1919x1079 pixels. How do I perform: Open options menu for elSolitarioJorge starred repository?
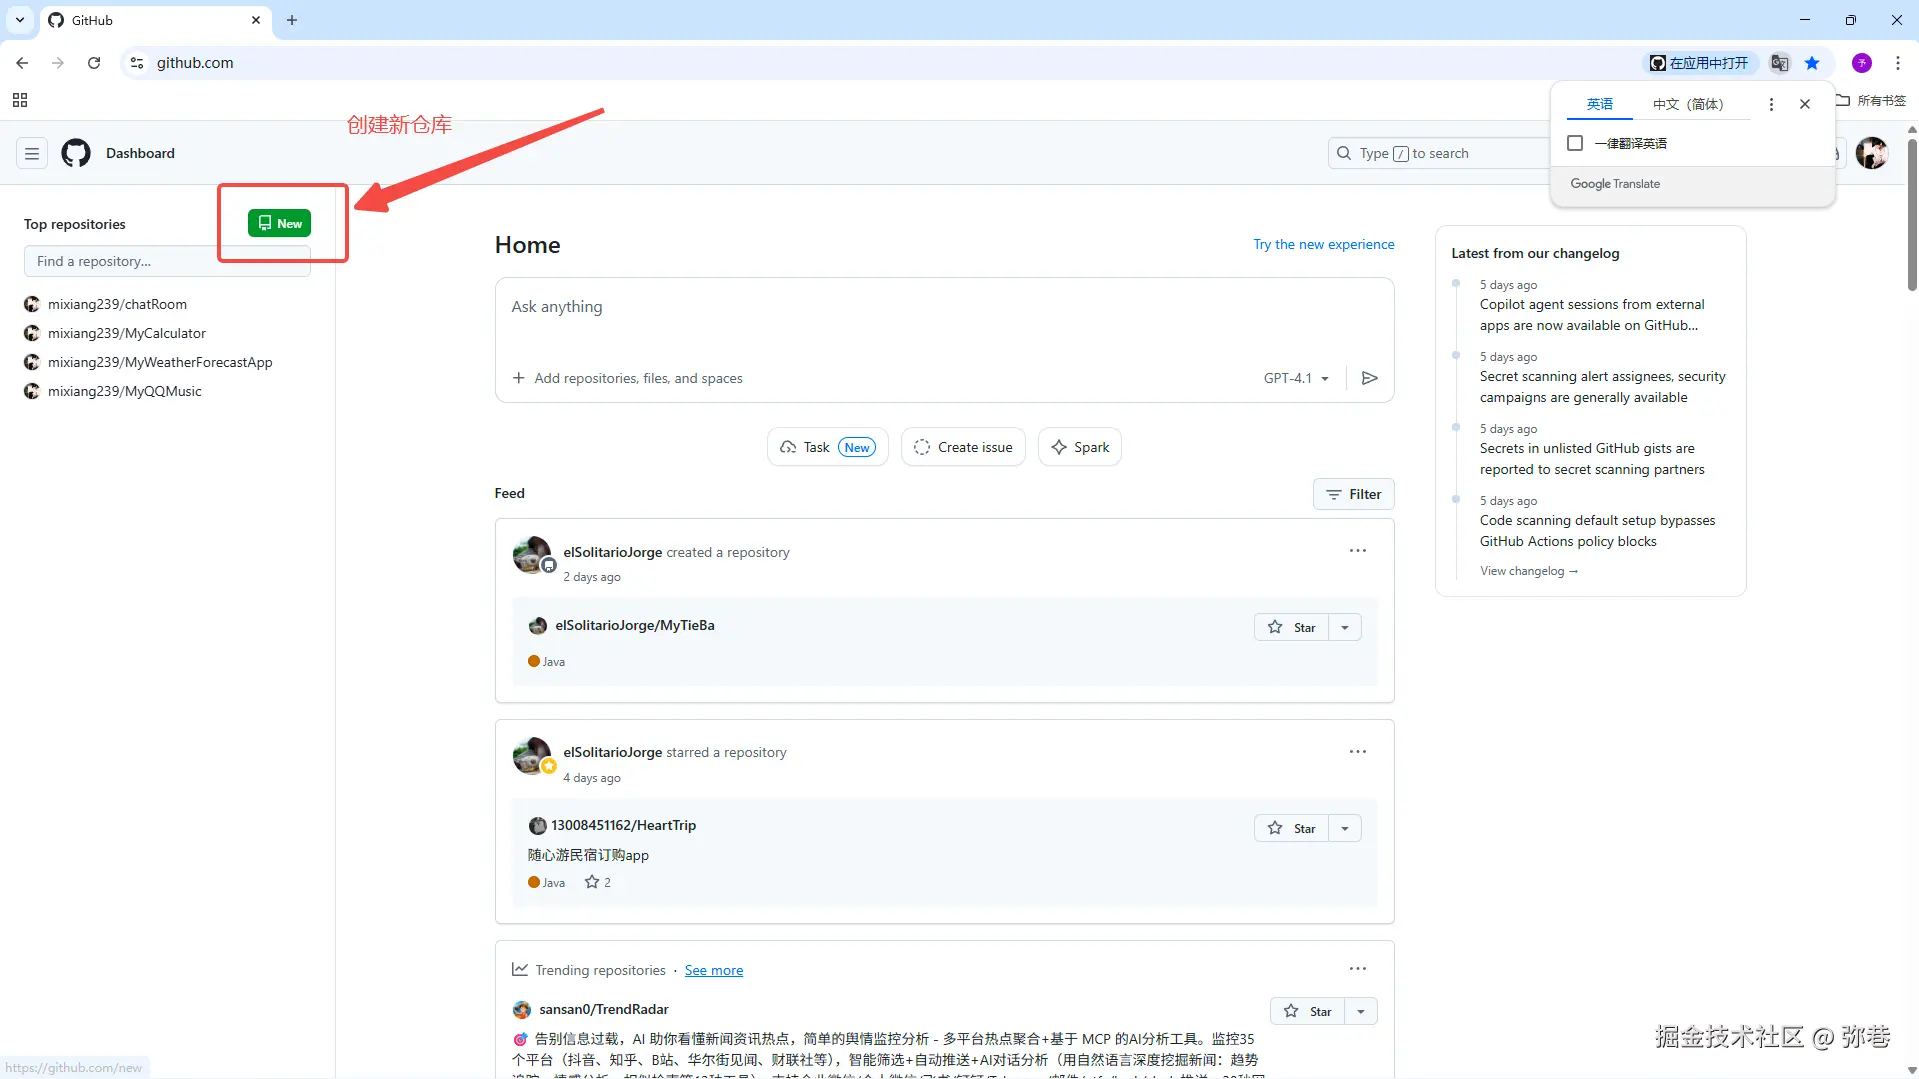coord(1357,752)
